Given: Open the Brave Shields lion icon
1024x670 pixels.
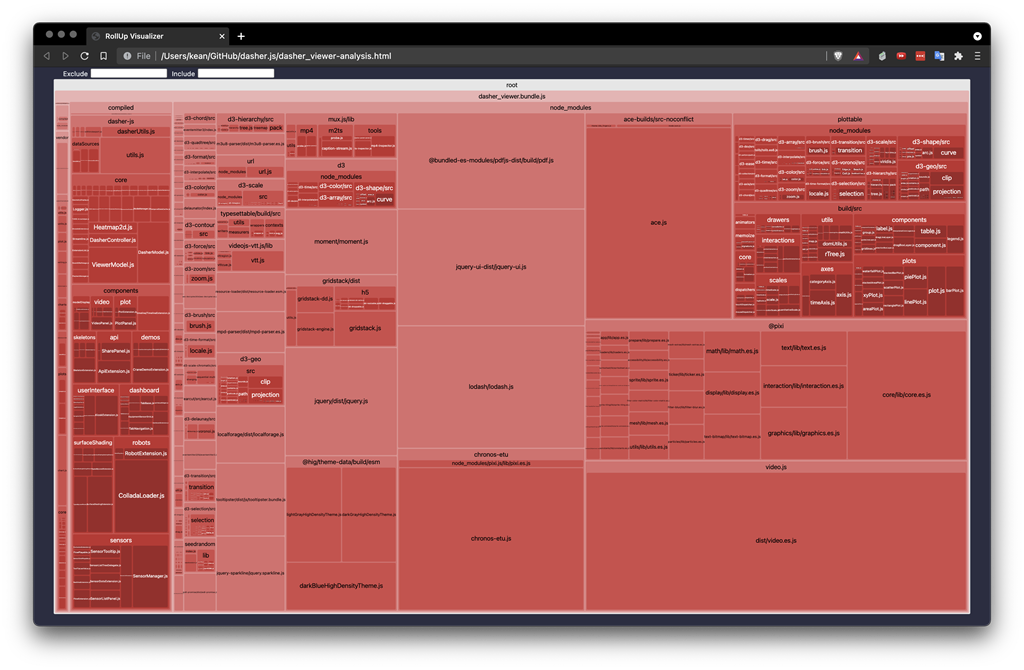Looking at the screenshot, I should 839,56.
